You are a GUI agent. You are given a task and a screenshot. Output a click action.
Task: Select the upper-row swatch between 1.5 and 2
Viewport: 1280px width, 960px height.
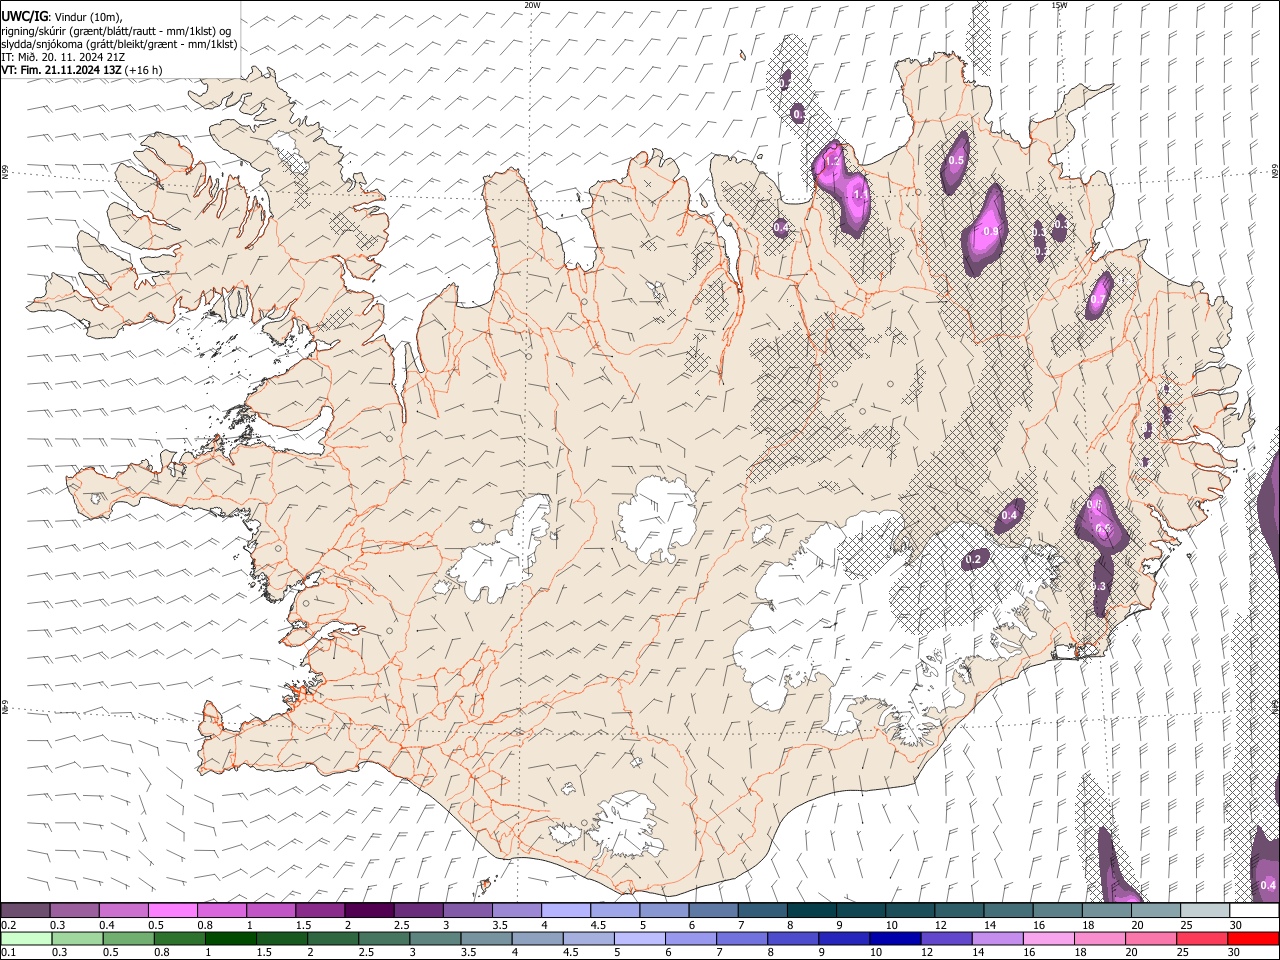(320, 911)
